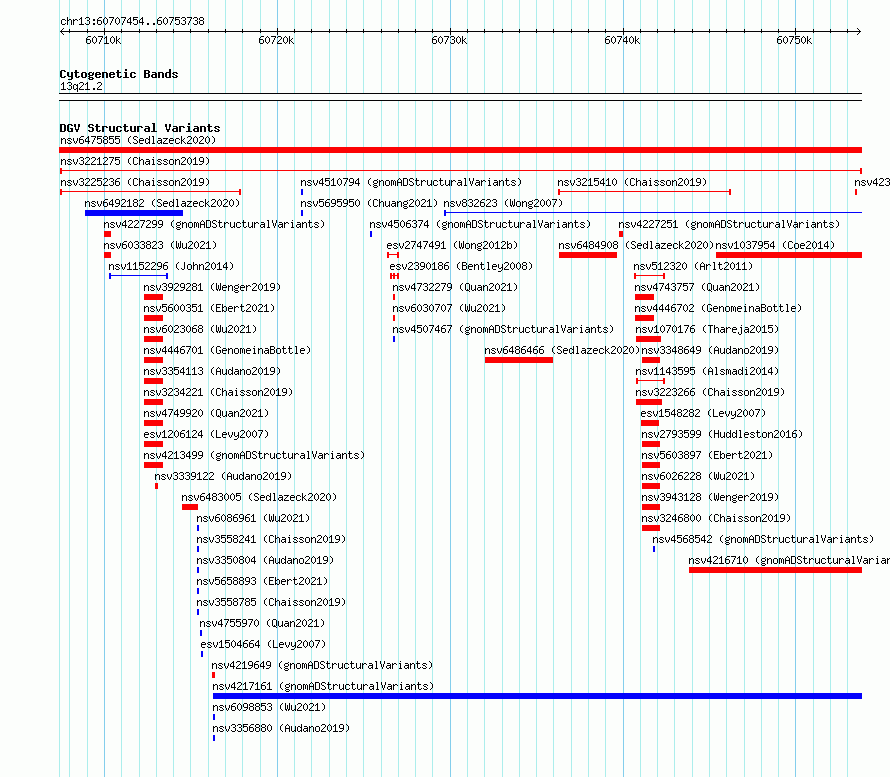Open nsv6492182 (Sedlazeck2020) variant entry

point(162,203)
